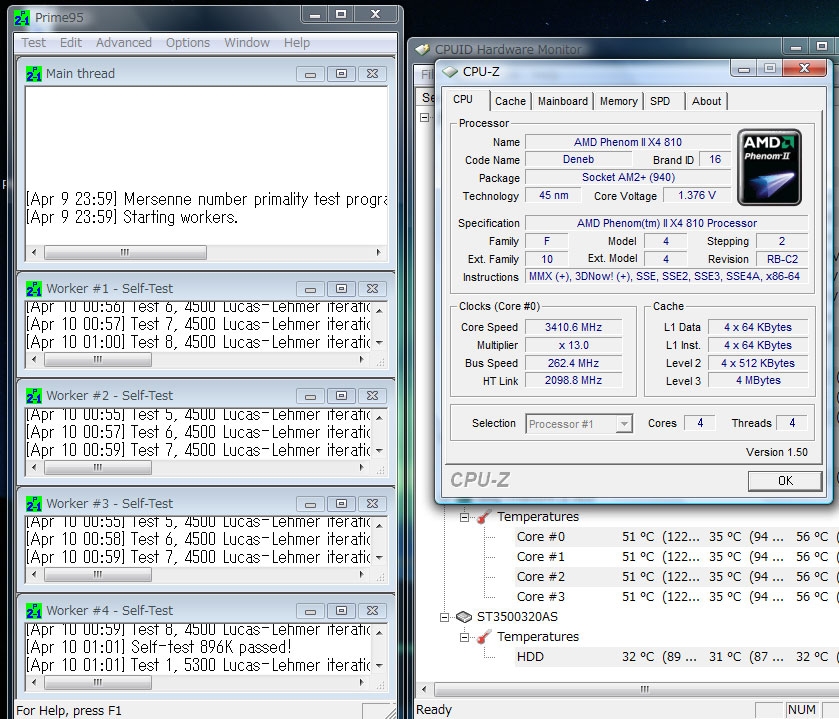The image size is (839, 719).
Task: Open the Options menu in Prime95
Action: pos(188,43)
